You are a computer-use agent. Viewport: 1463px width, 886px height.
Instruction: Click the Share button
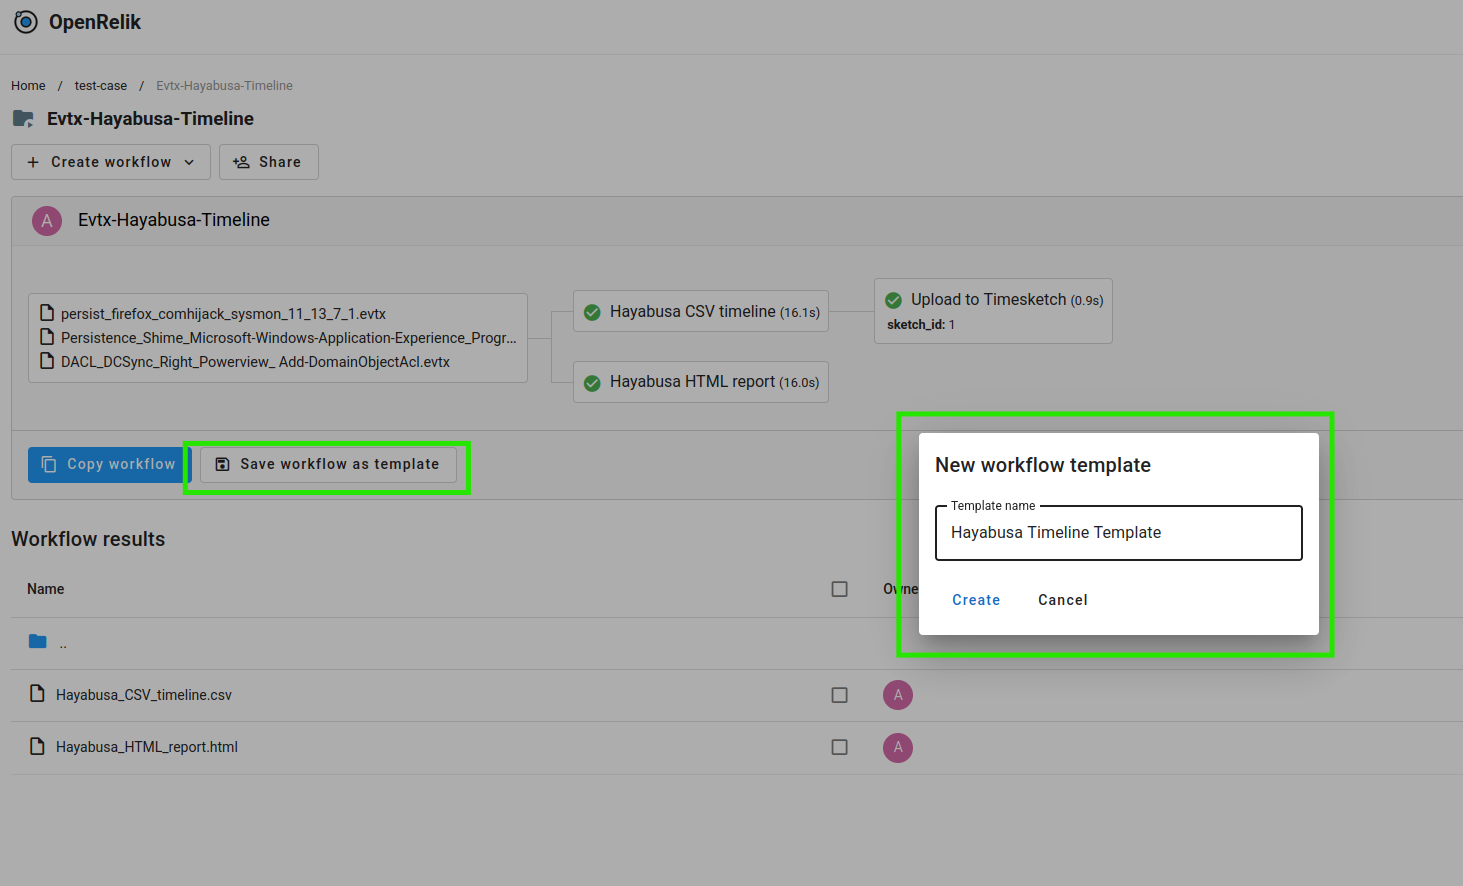click(x=269, y=162)
